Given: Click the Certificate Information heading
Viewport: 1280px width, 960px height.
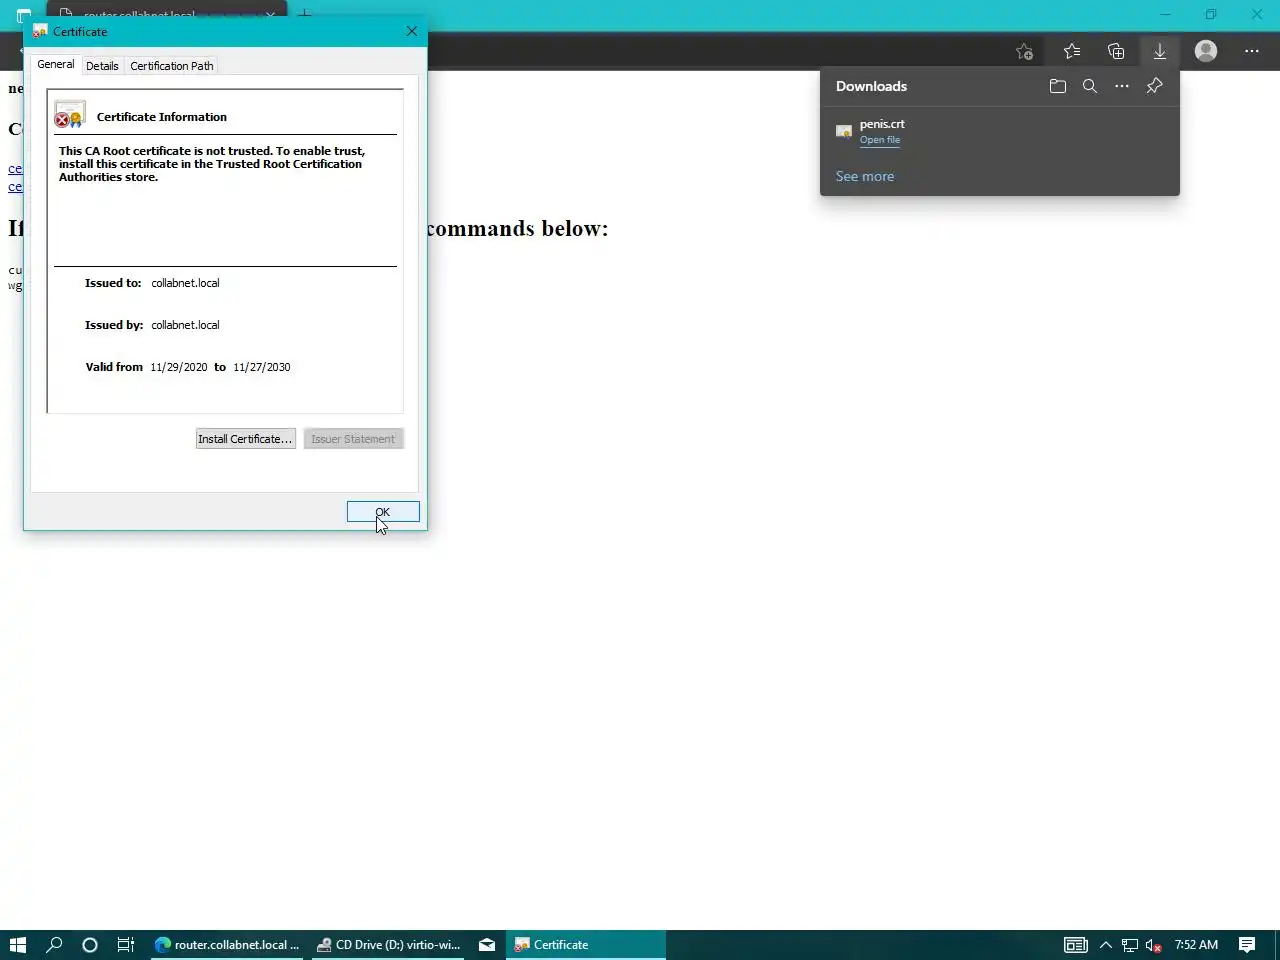Looking at the screenshot, I should [162, 117].
